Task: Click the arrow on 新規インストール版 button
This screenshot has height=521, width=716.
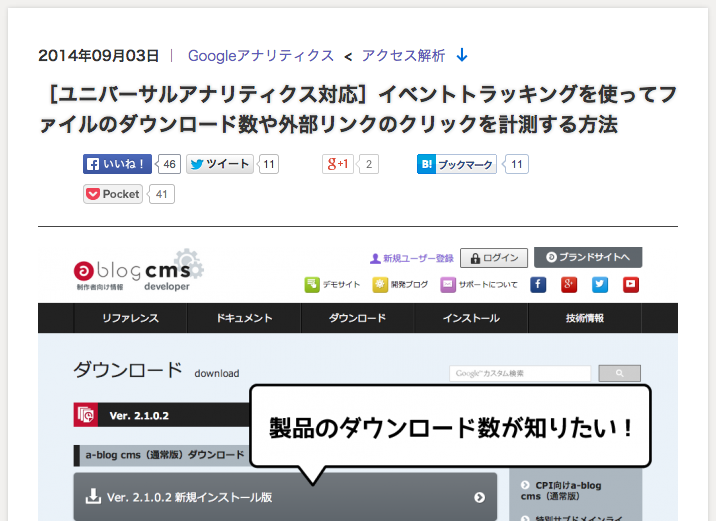Action: coord(479,497)
